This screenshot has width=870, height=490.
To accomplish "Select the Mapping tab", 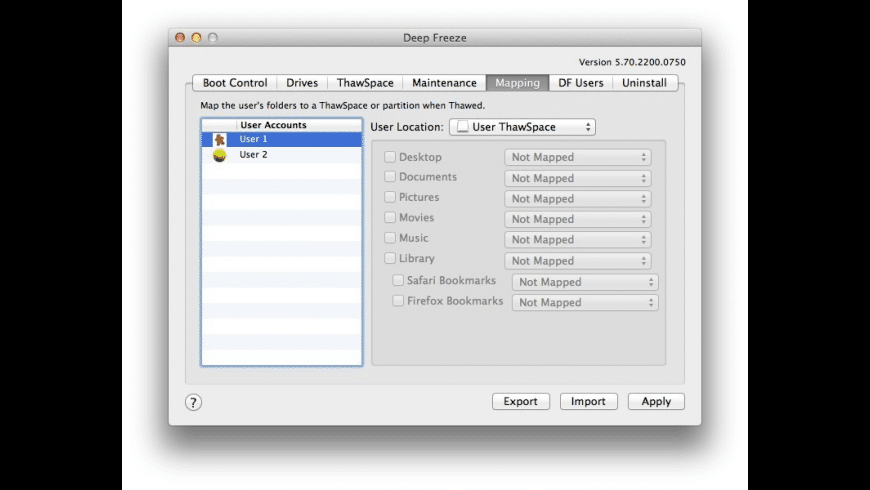I will pyautogui.click(x=518, y=83).
